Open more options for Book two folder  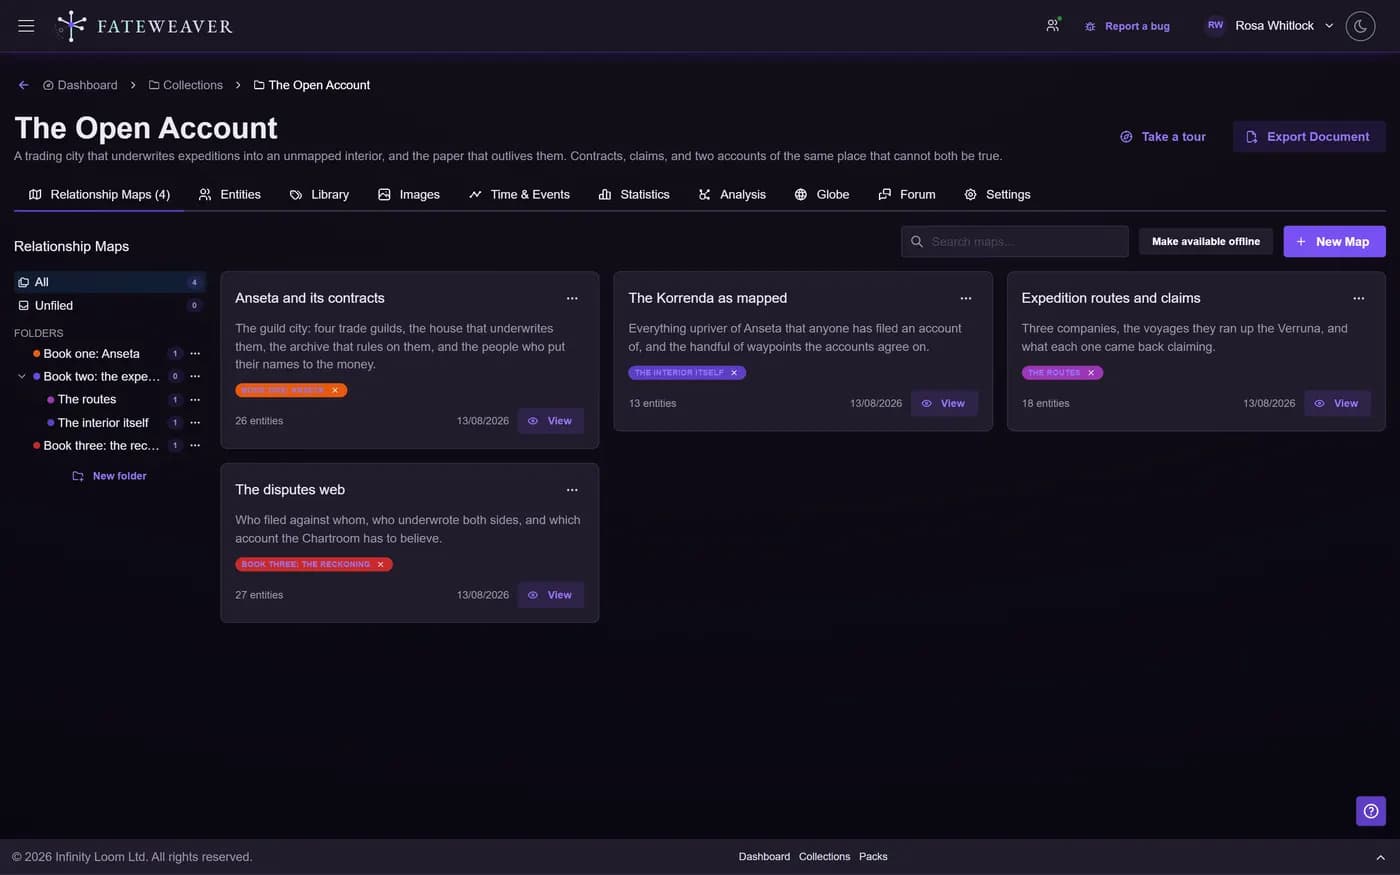pos(195,376)
